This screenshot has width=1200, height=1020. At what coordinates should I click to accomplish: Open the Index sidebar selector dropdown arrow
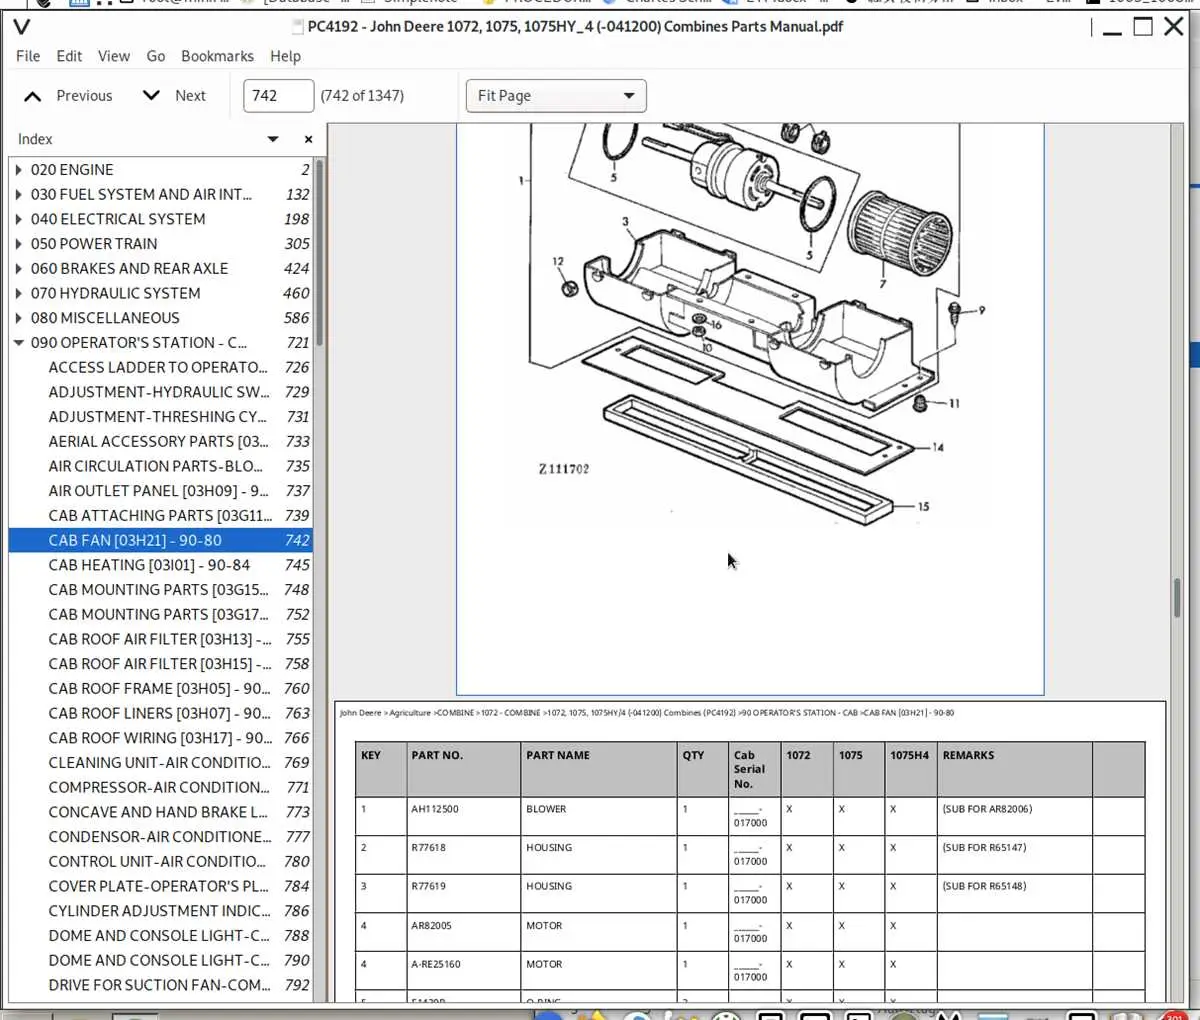click(x=272, y=139)
